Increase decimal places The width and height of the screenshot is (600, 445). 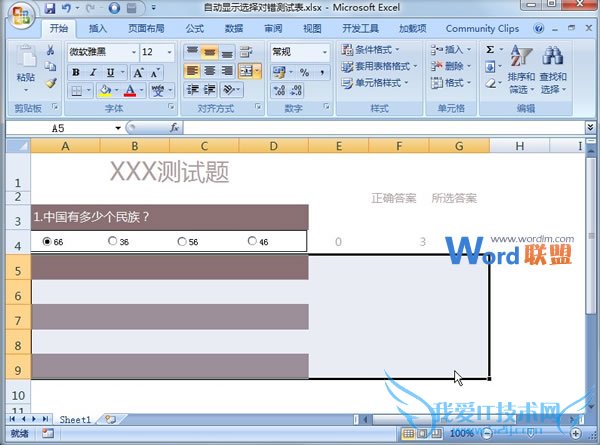(x=279, y=91)
